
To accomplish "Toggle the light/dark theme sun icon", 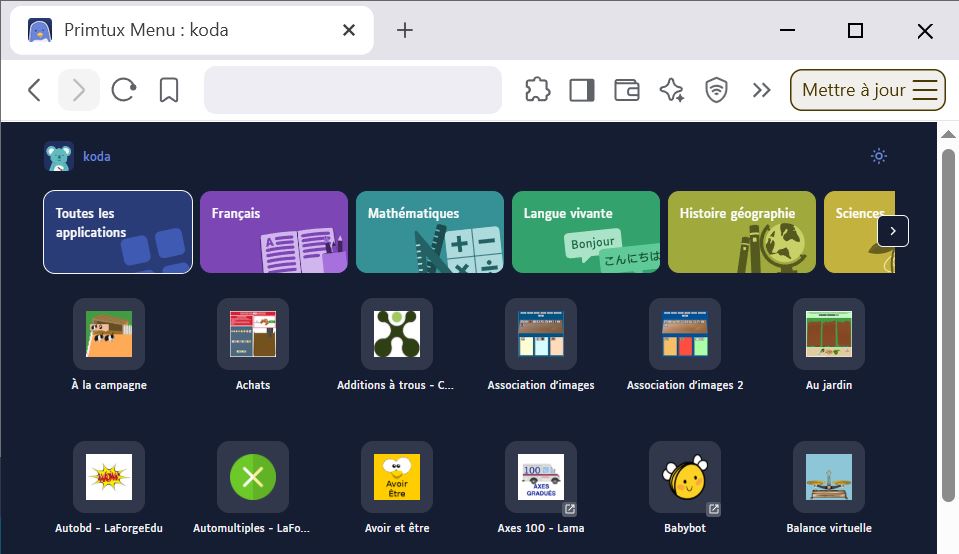I will pyautogui.click(x=879, y=156).
